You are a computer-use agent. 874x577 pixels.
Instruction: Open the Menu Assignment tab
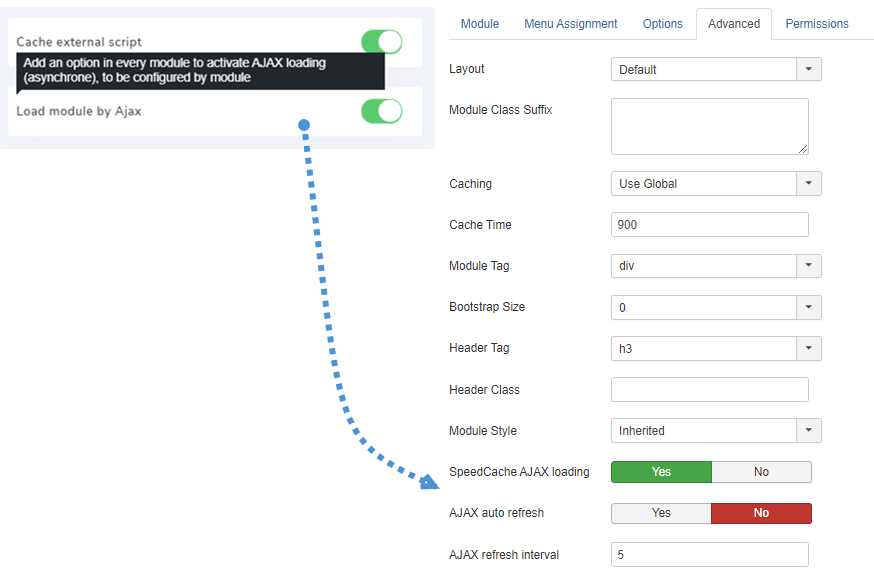(x=571, y=24)
